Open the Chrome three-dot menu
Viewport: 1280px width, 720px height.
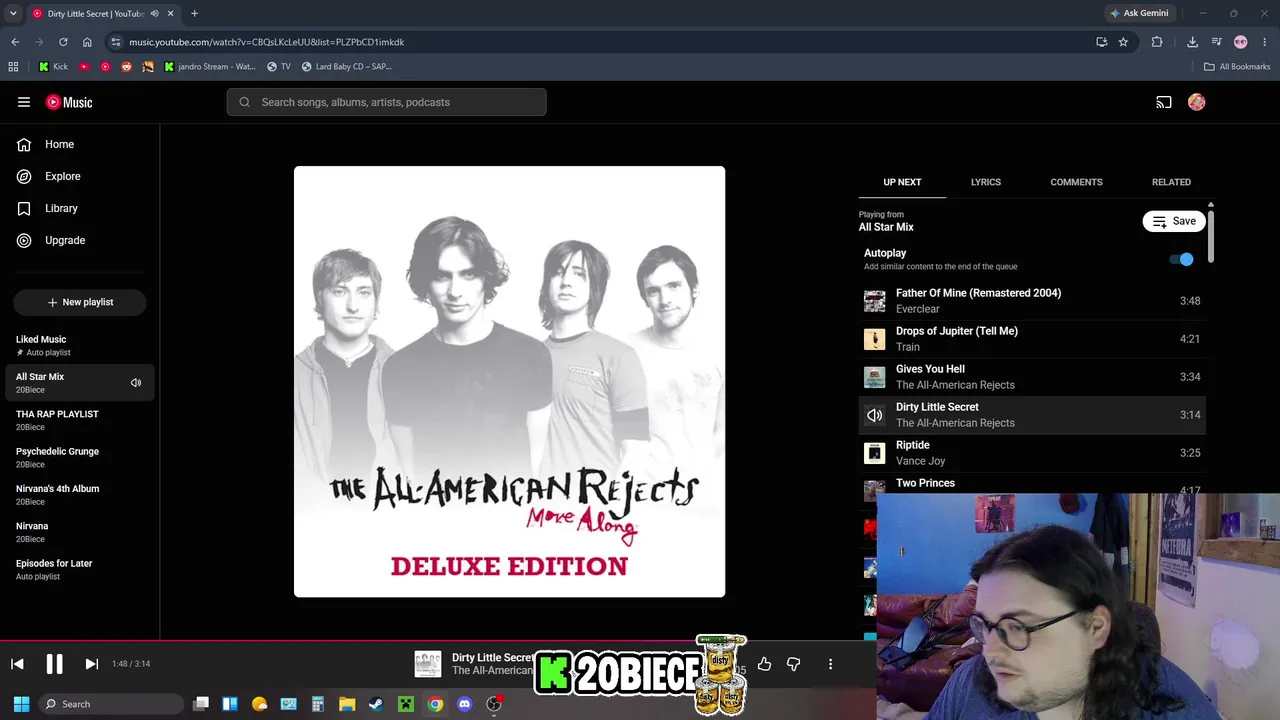point(1265,42)
